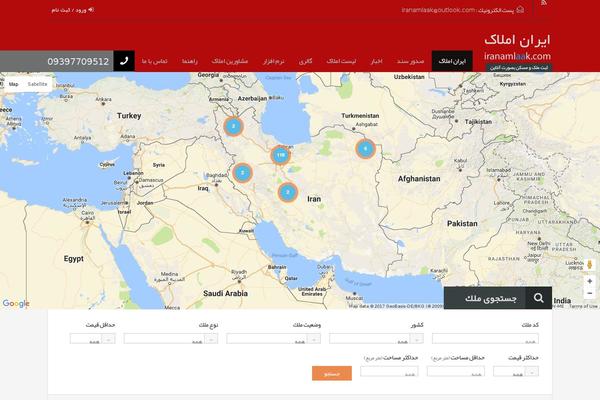600x400 pixels.
Task: Open the تماس با ما menu item
Action: point(155,61)
